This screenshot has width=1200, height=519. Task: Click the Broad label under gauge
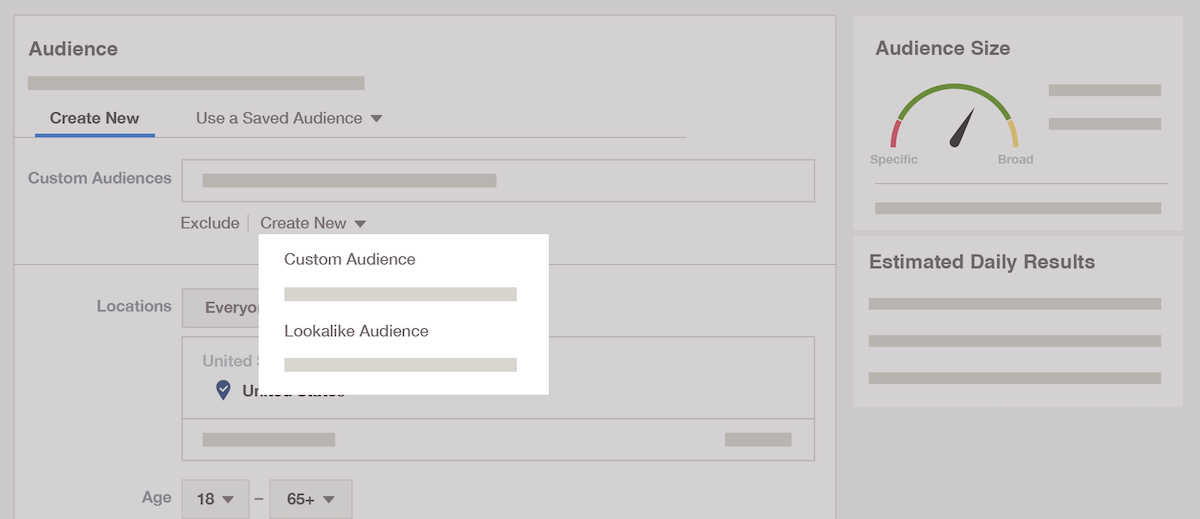pyautogui.click(x=1015, y=160)
